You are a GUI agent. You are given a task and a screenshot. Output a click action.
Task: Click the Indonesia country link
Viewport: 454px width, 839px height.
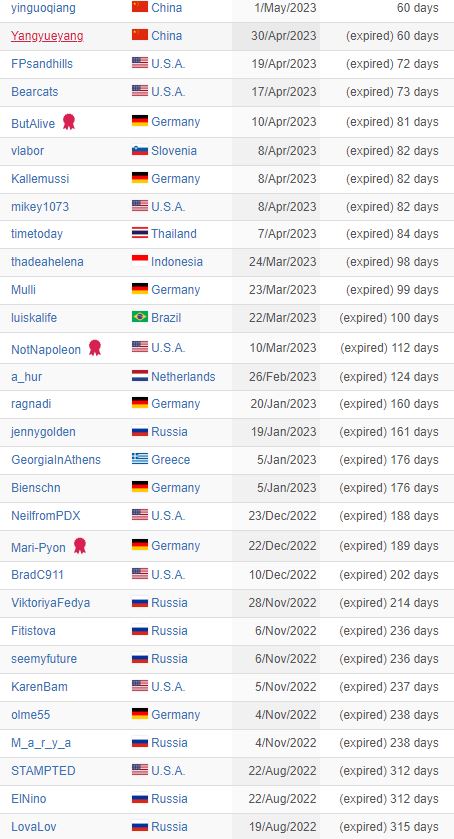[177, 262]
